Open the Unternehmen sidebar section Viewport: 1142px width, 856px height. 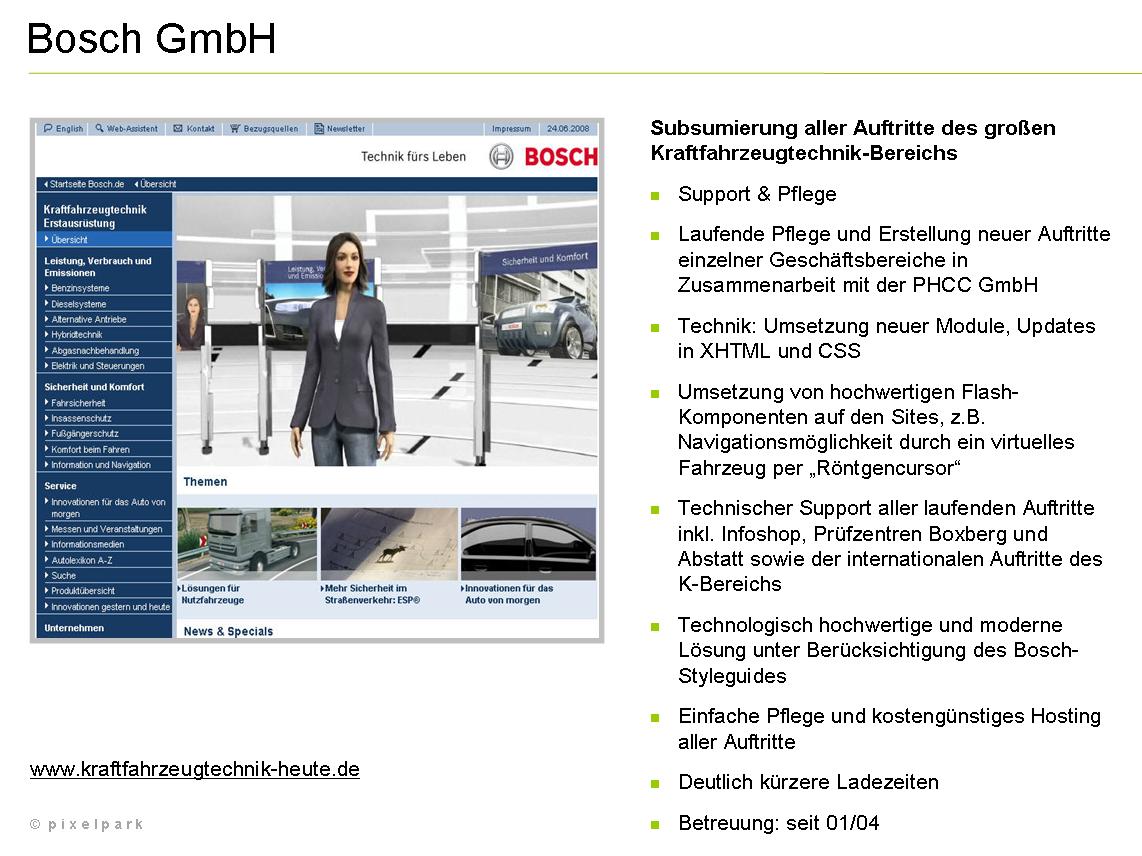pos(74,628)
